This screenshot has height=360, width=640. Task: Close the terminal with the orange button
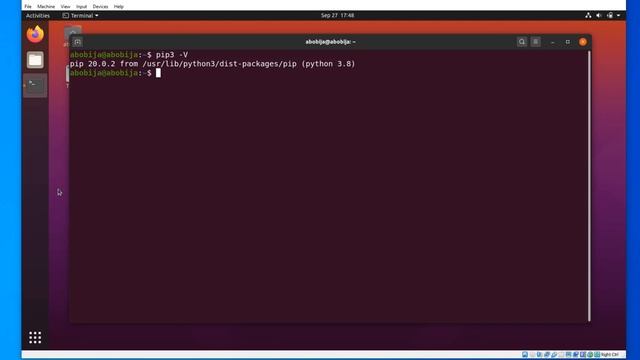pyautogui.click(x=583, y=42)
